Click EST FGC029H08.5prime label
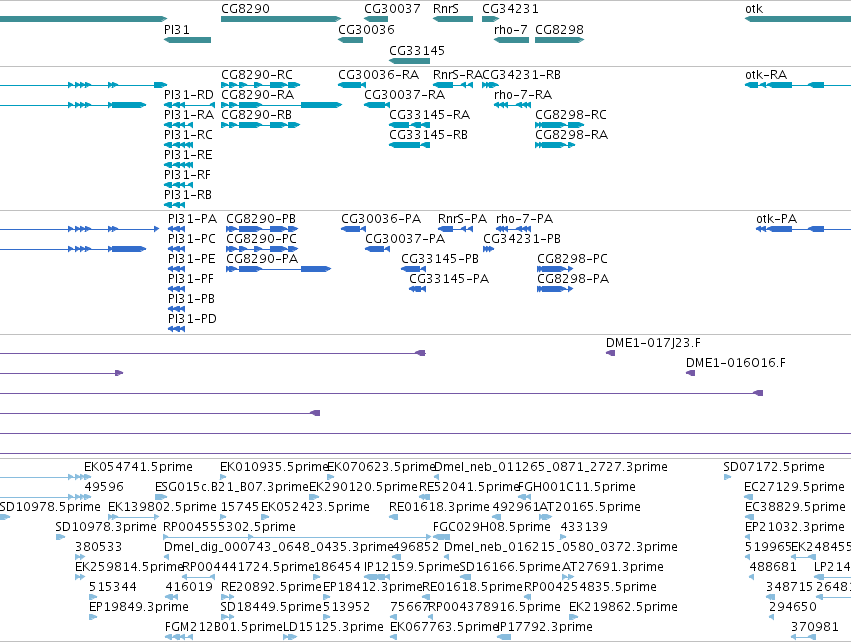Screen dimensions: 851x642 (x=492, y=527)
